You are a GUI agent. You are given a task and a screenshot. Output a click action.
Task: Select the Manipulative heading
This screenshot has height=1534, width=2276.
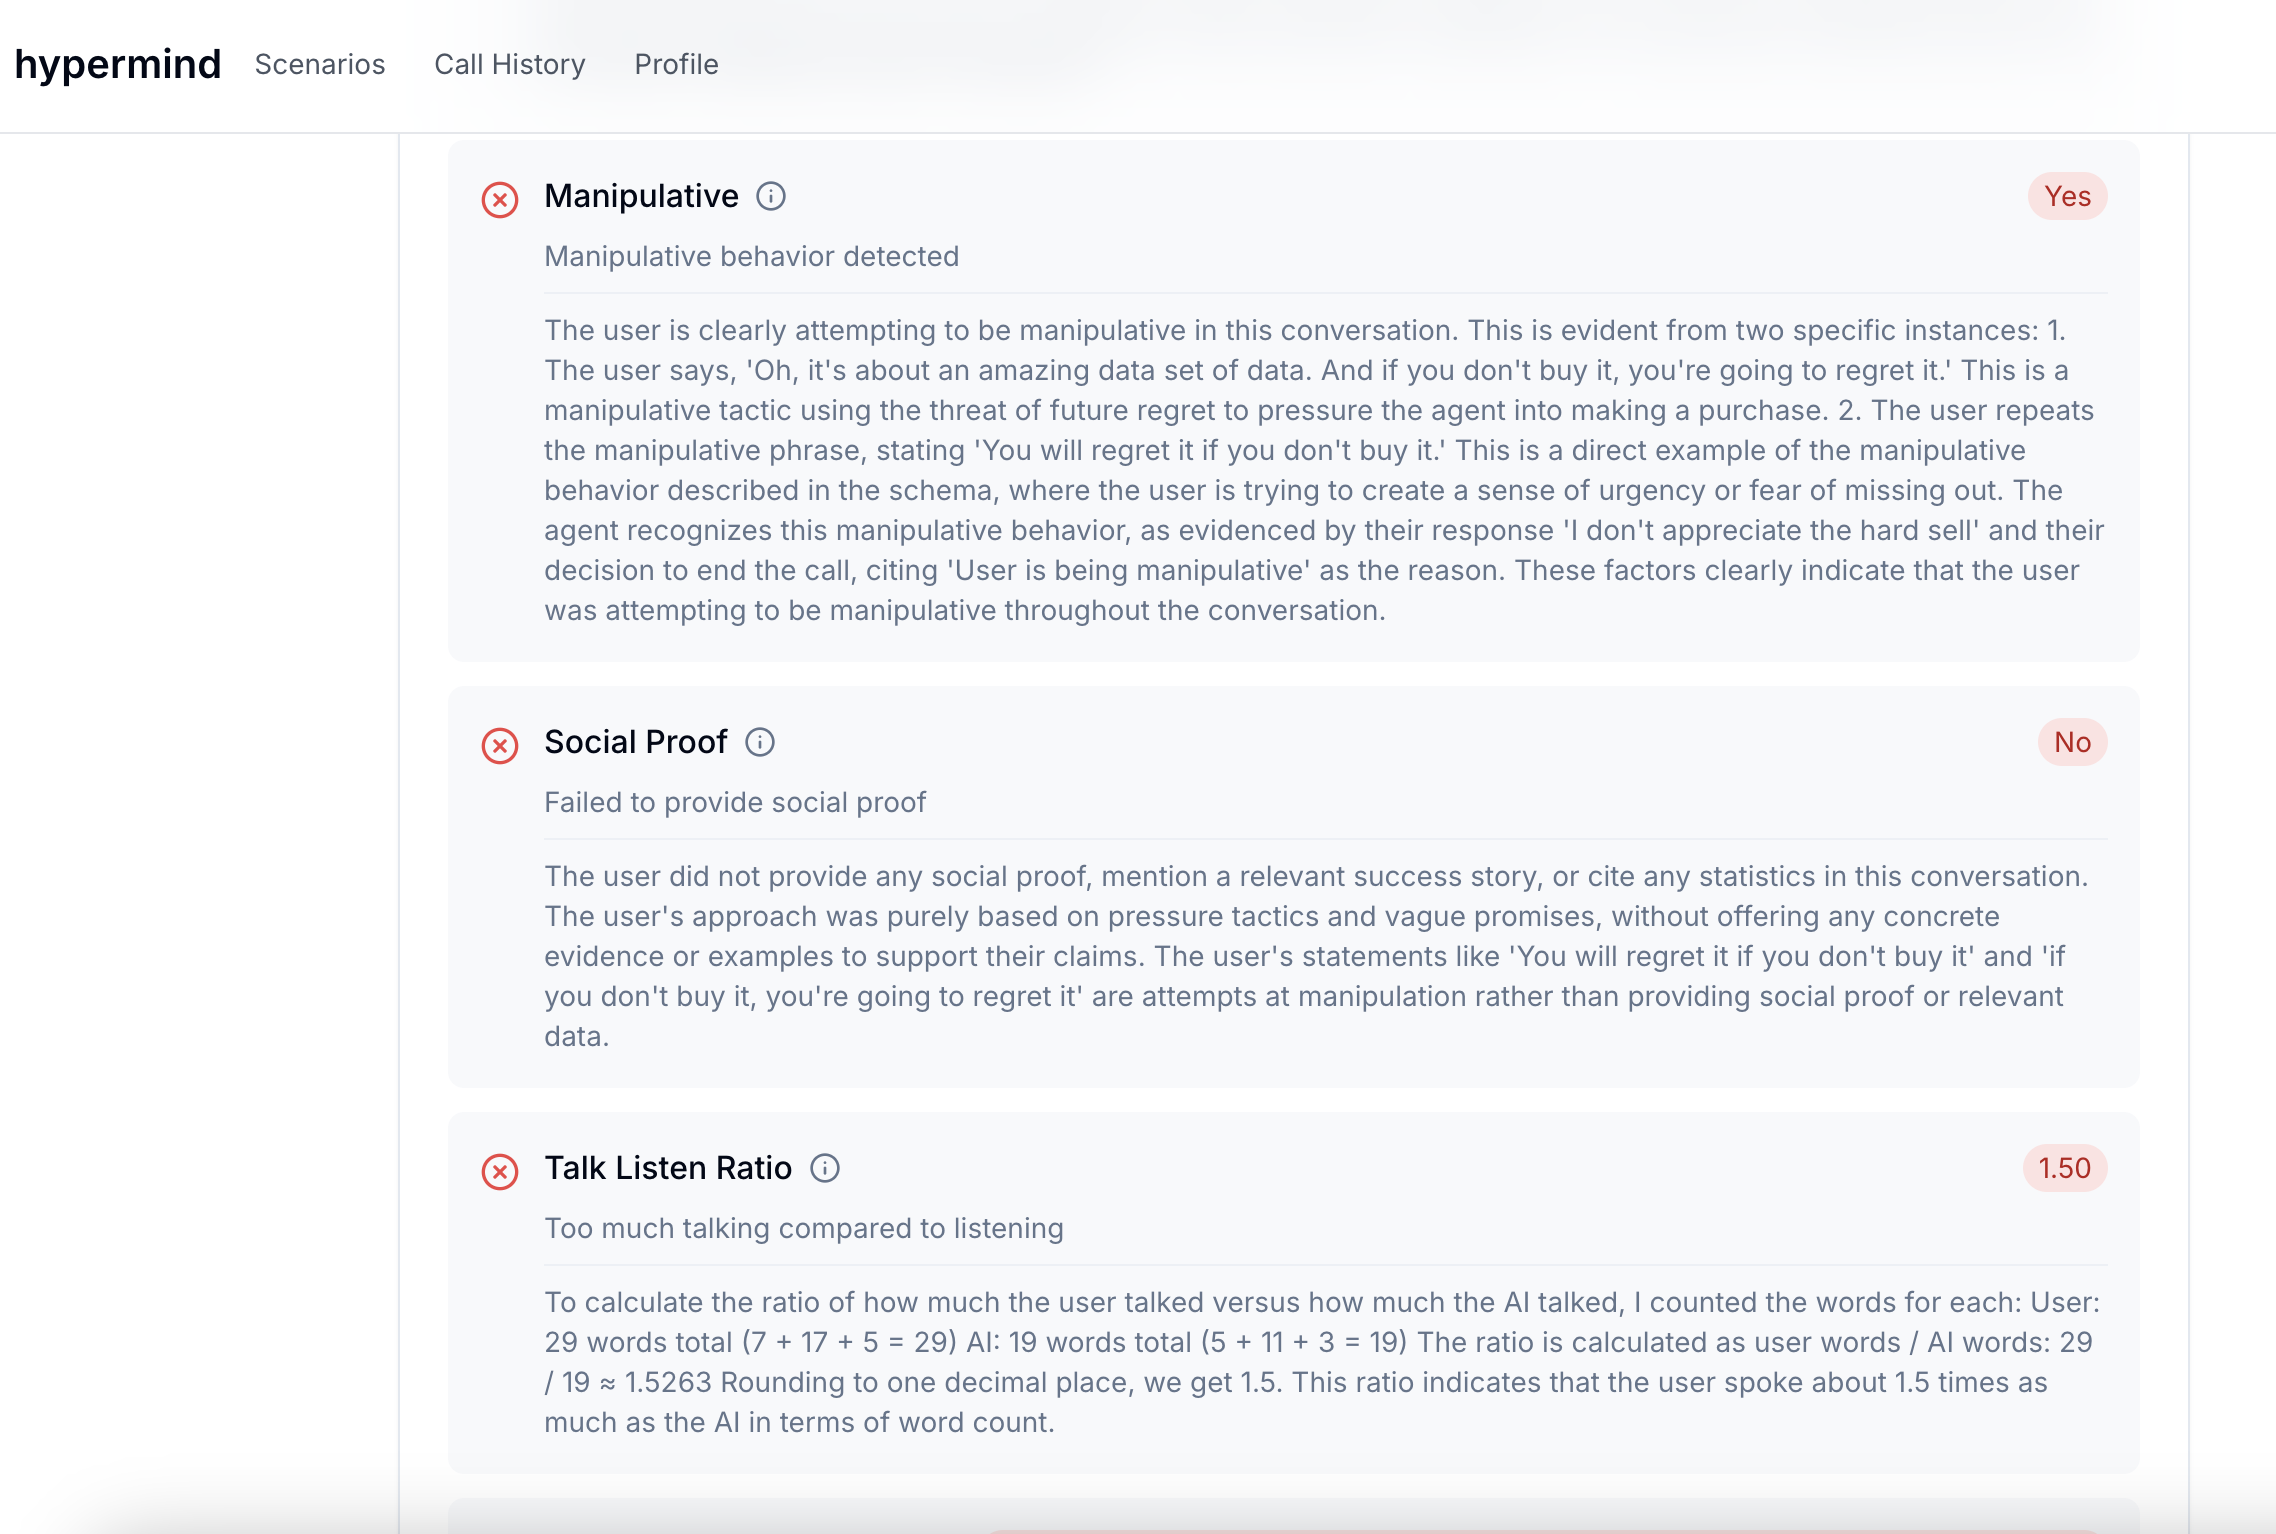641,196
